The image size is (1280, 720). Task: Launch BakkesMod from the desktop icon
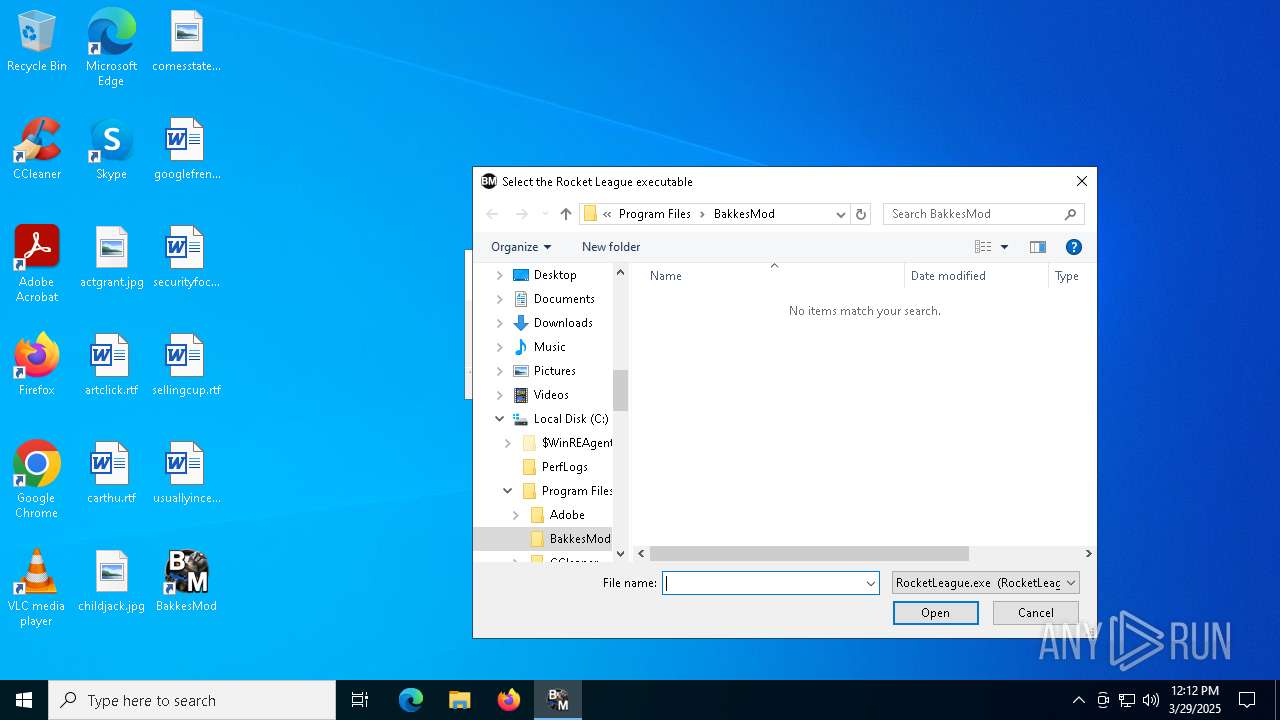coord(186,582)
